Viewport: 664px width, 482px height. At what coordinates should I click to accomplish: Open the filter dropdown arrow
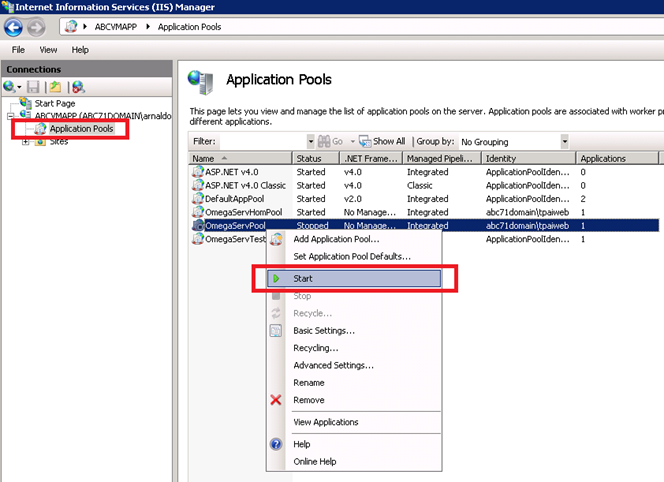coord(310,141)
